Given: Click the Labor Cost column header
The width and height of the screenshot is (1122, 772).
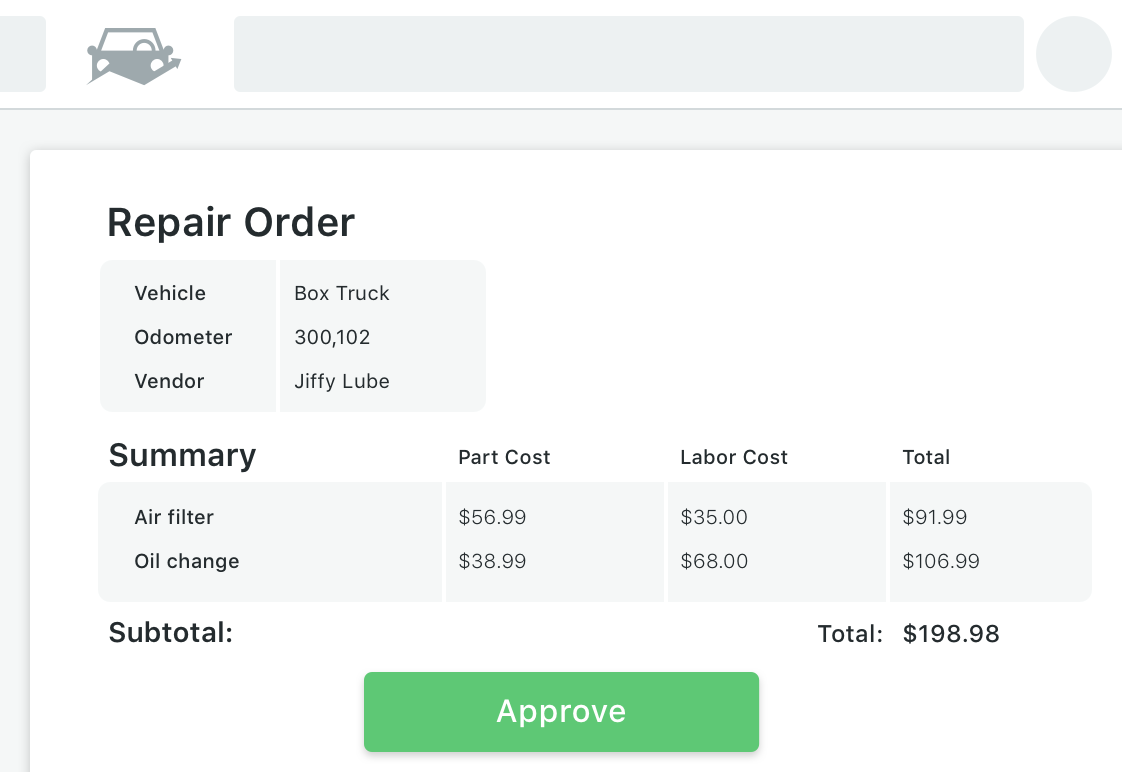Looking at the screenshot, I should (x=734, y=457).
